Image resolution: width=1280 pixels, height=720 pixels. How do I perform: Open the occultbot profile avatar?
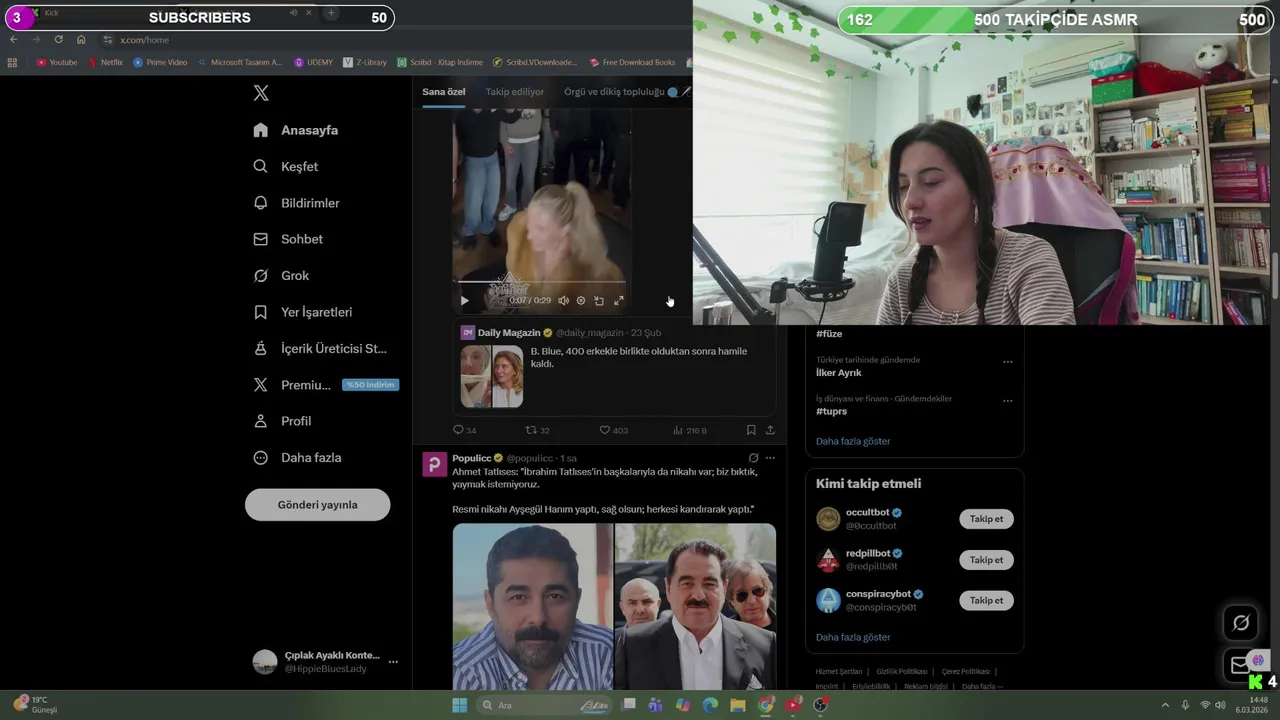(x=828, y=519)
